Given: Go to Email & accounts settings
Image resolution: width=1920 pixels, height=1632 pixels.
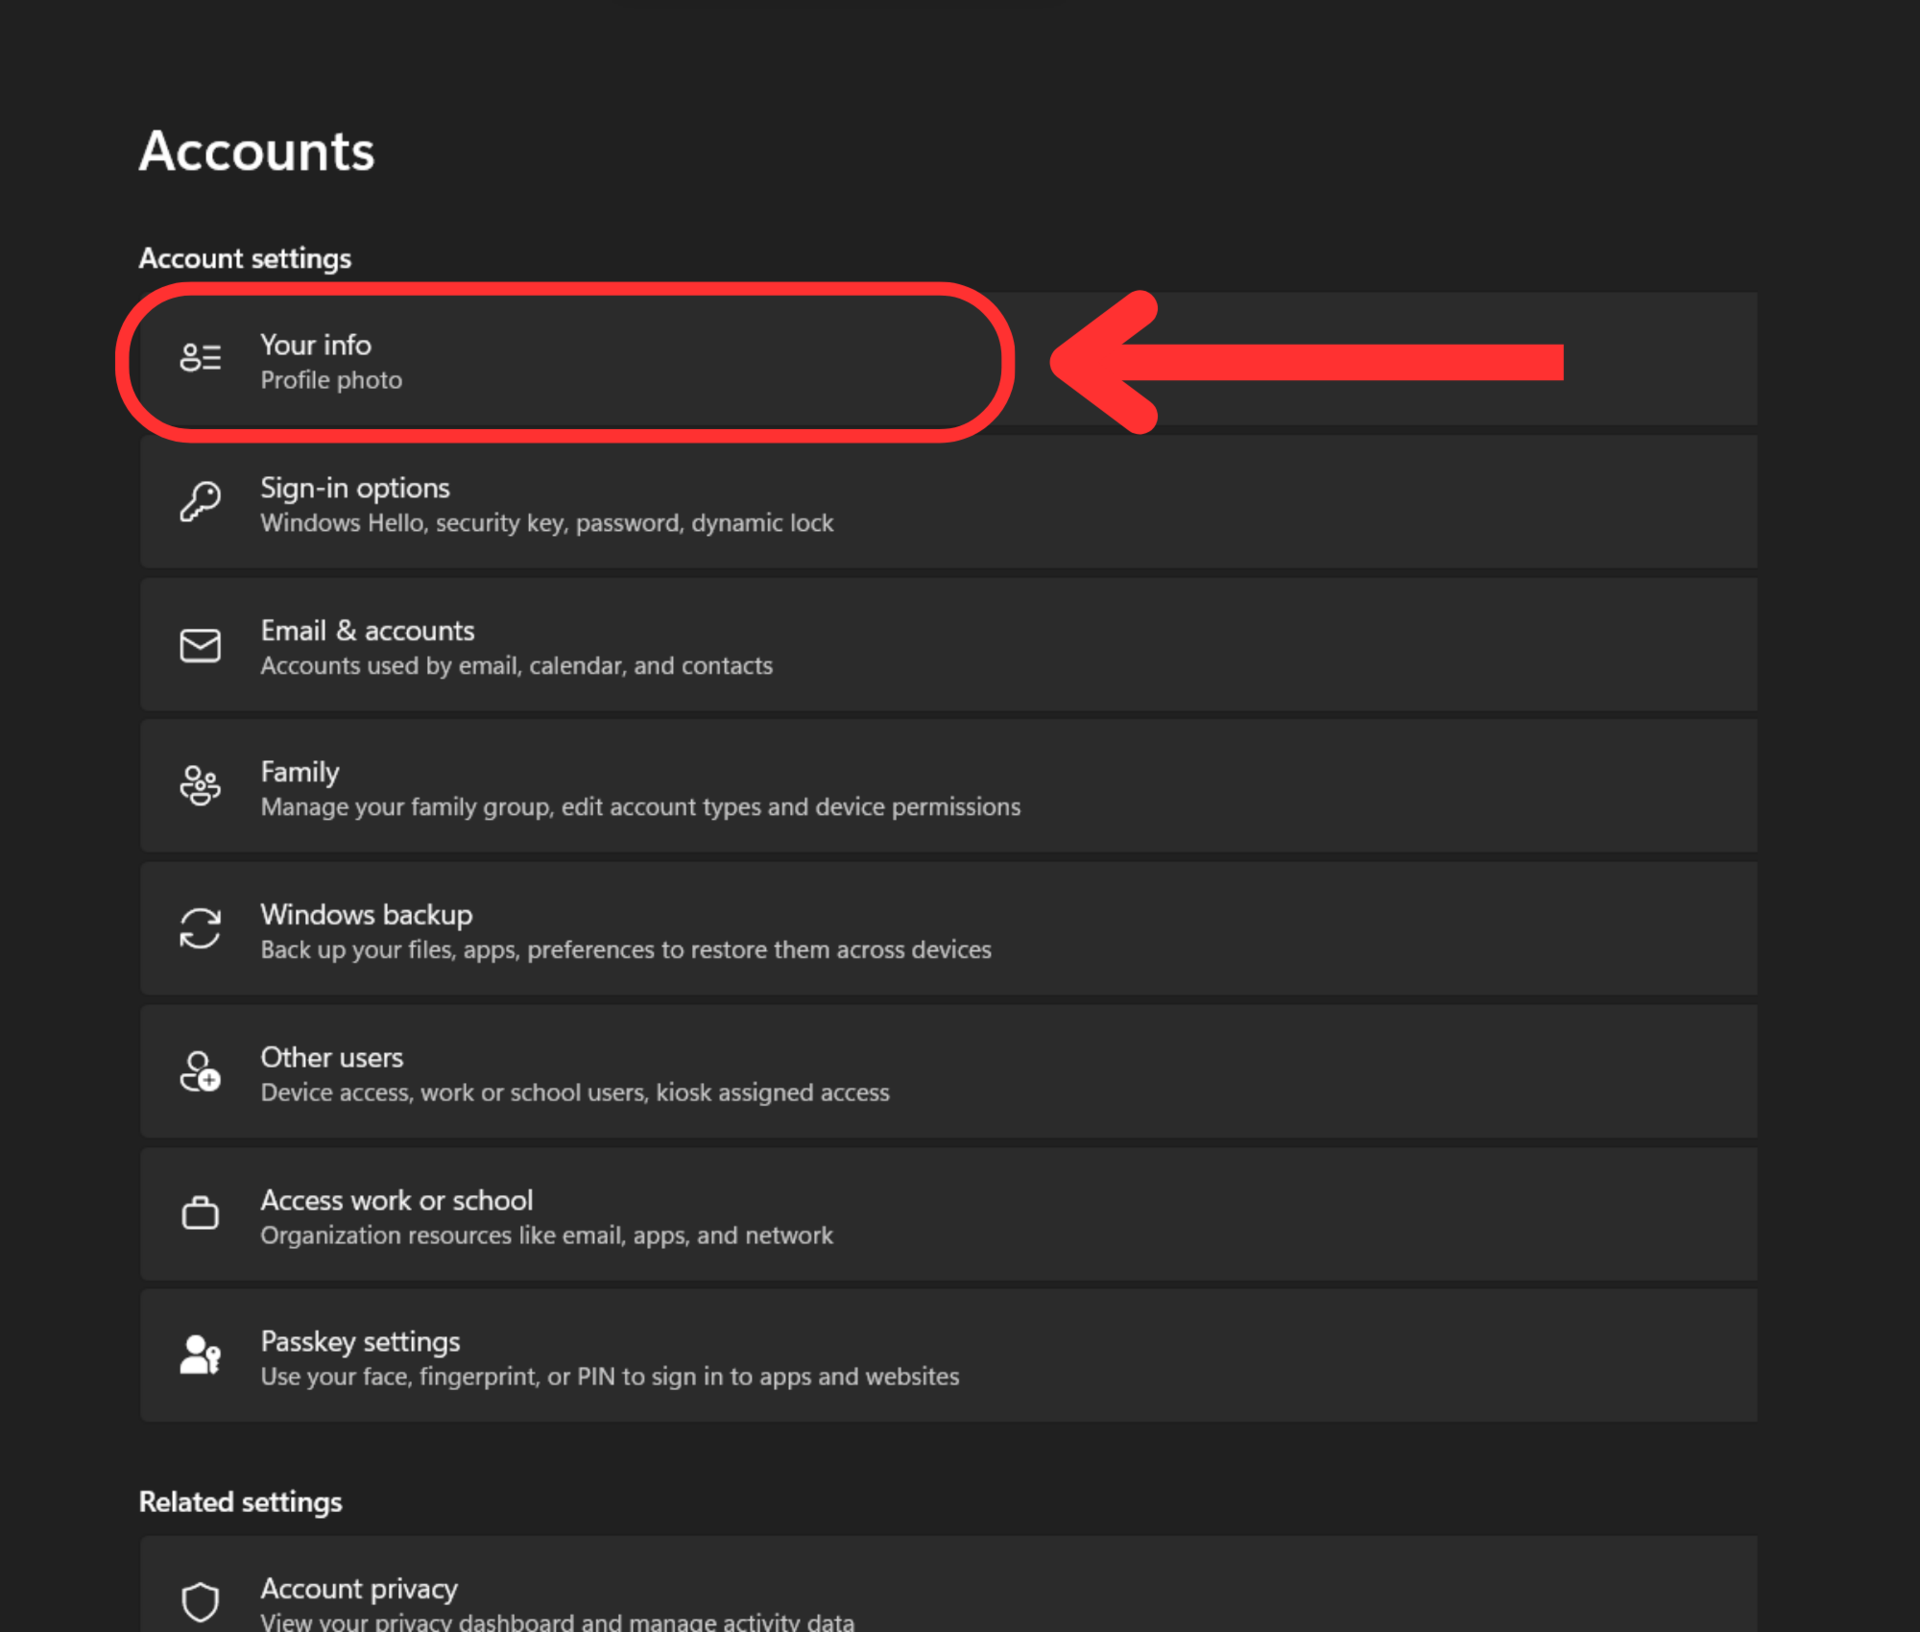Looking at the screenshot, I should [367, 631].
